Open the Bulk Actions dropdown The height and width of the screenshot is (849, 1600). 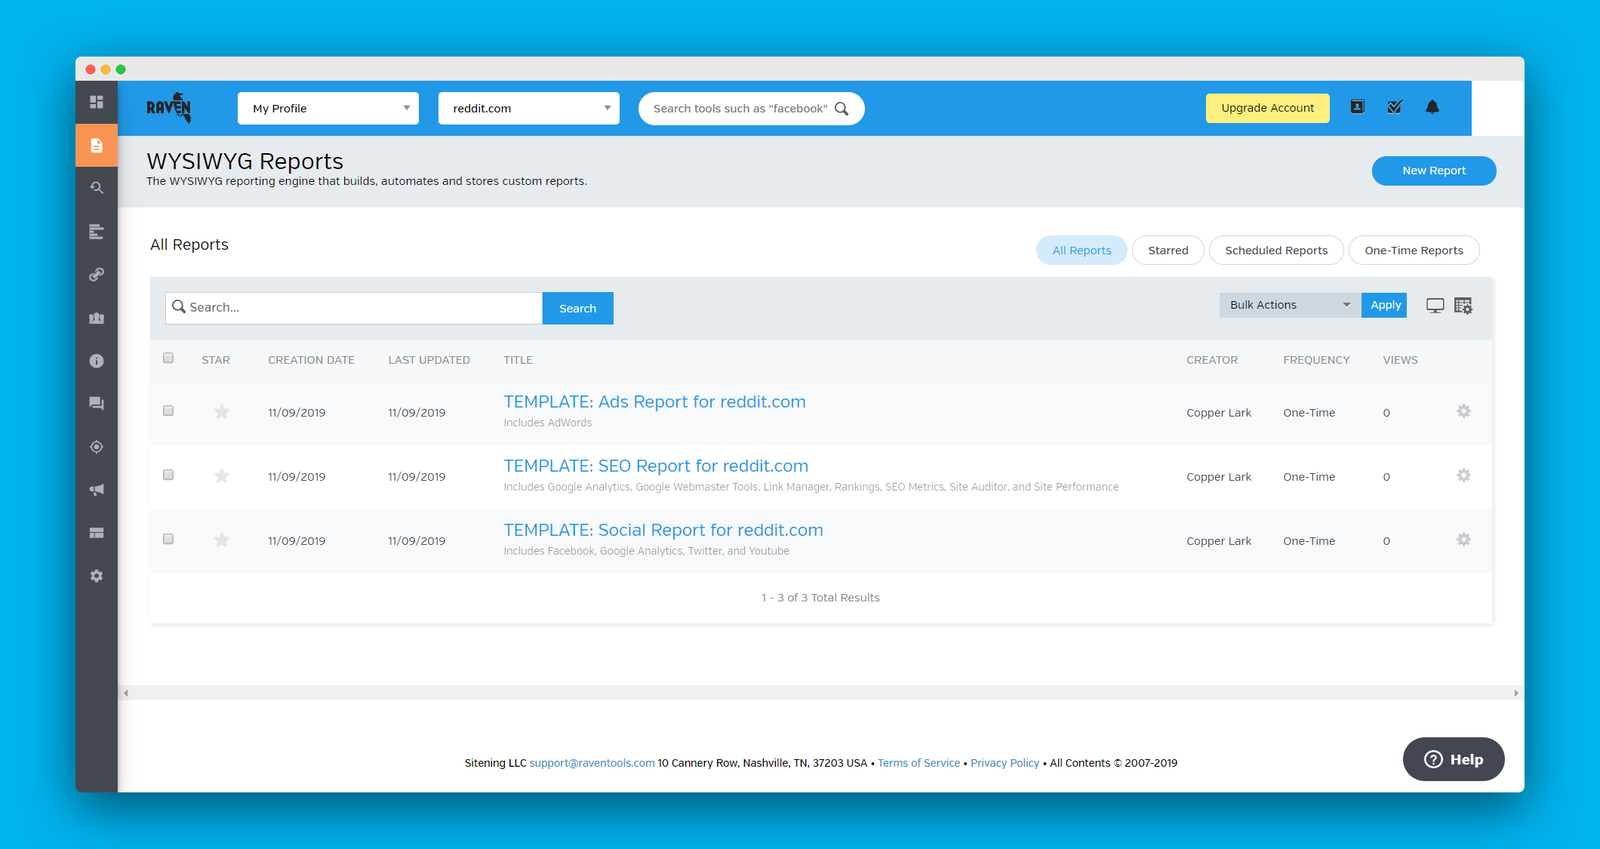click(x=1290, y=305)
